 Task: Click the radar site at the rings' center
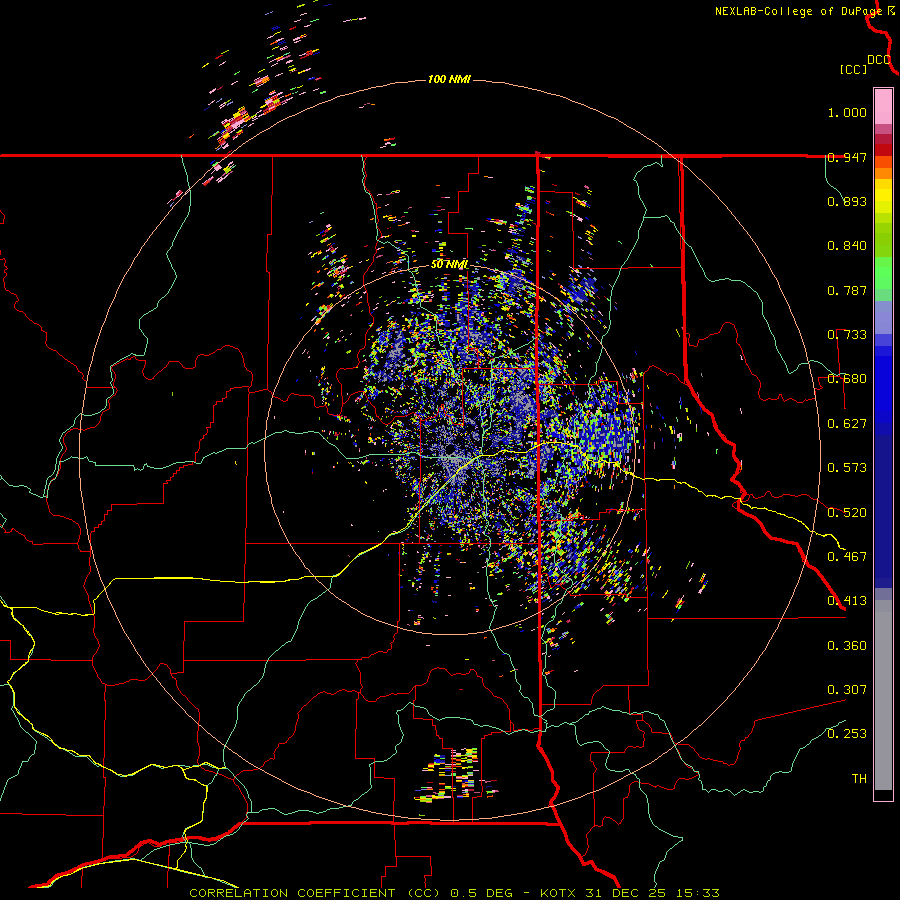tap(450, 449)
